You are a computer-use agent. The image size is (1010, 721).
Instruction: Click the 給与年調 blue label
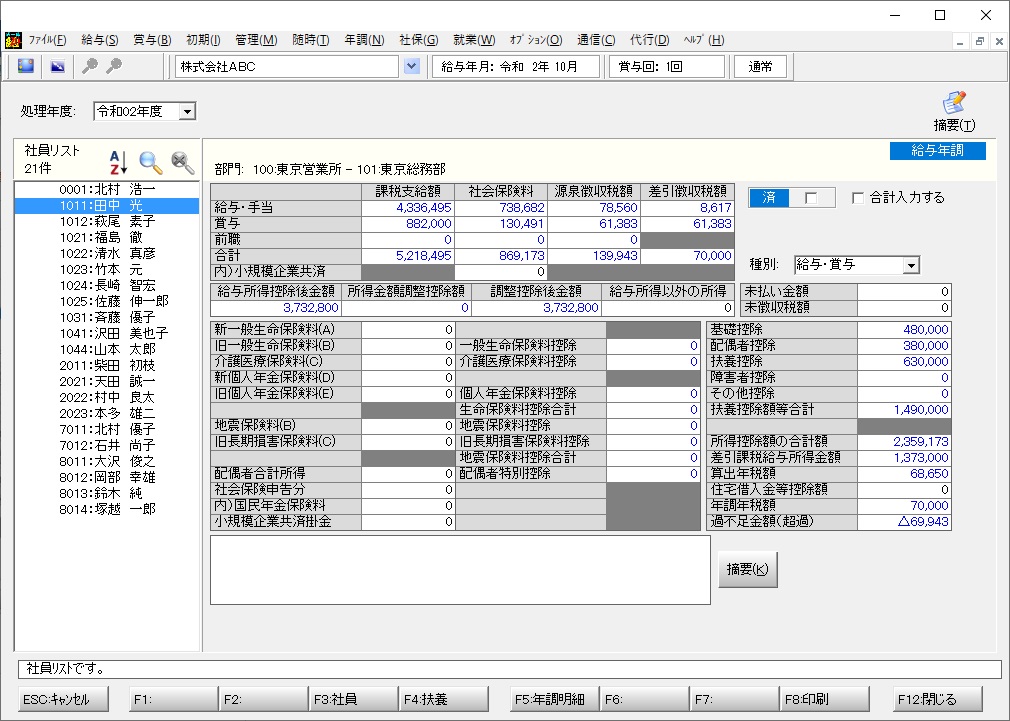tap(937, 151)
